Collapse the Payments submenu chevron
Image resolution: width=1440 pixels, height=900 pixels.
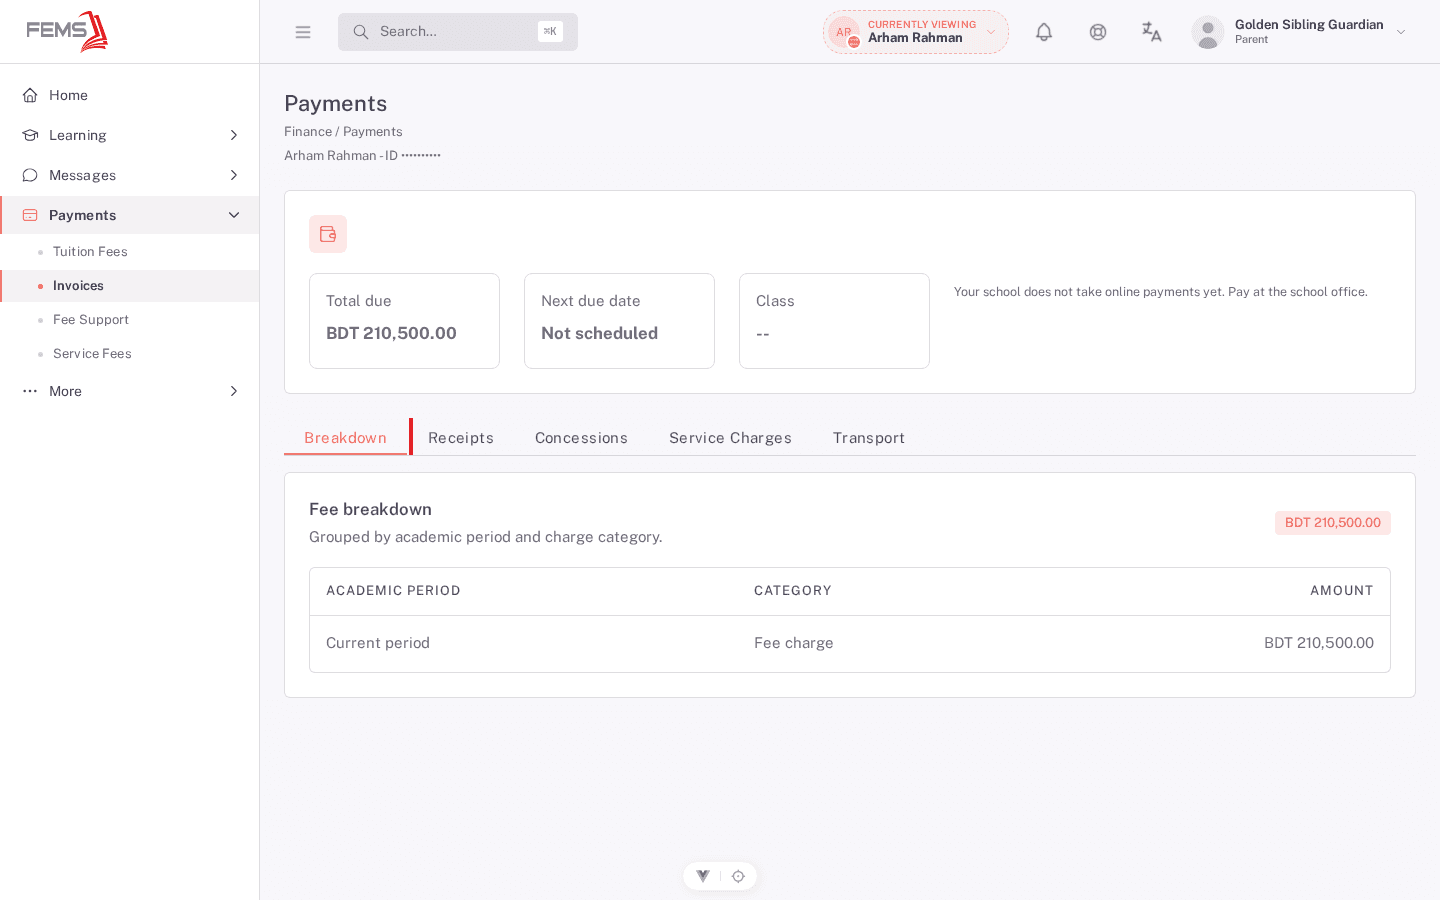pos(234,215)
